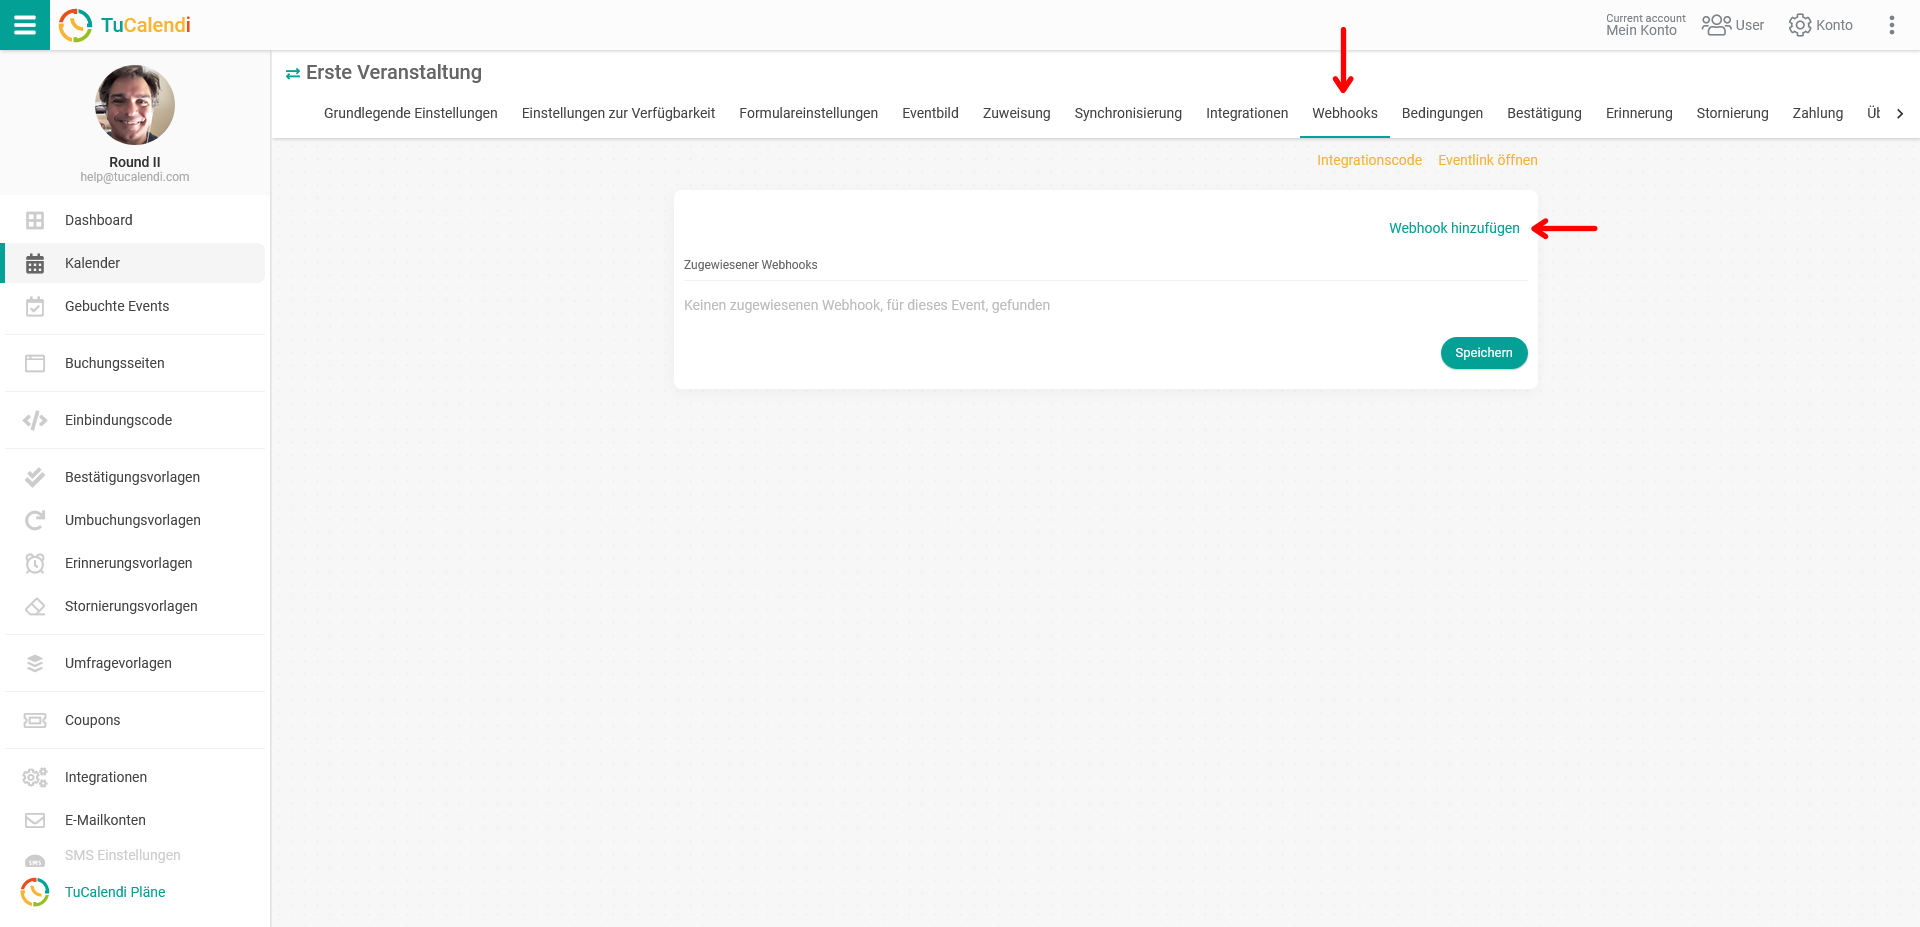Open the Erinnerung tab

coord(1639,113)
